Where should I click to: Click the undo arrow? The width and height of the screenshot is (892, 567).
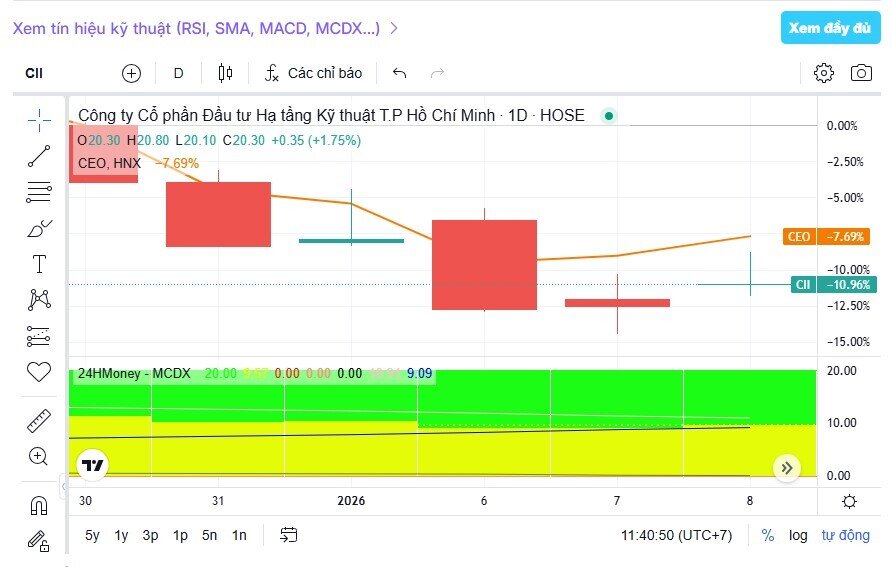[399, 73]
